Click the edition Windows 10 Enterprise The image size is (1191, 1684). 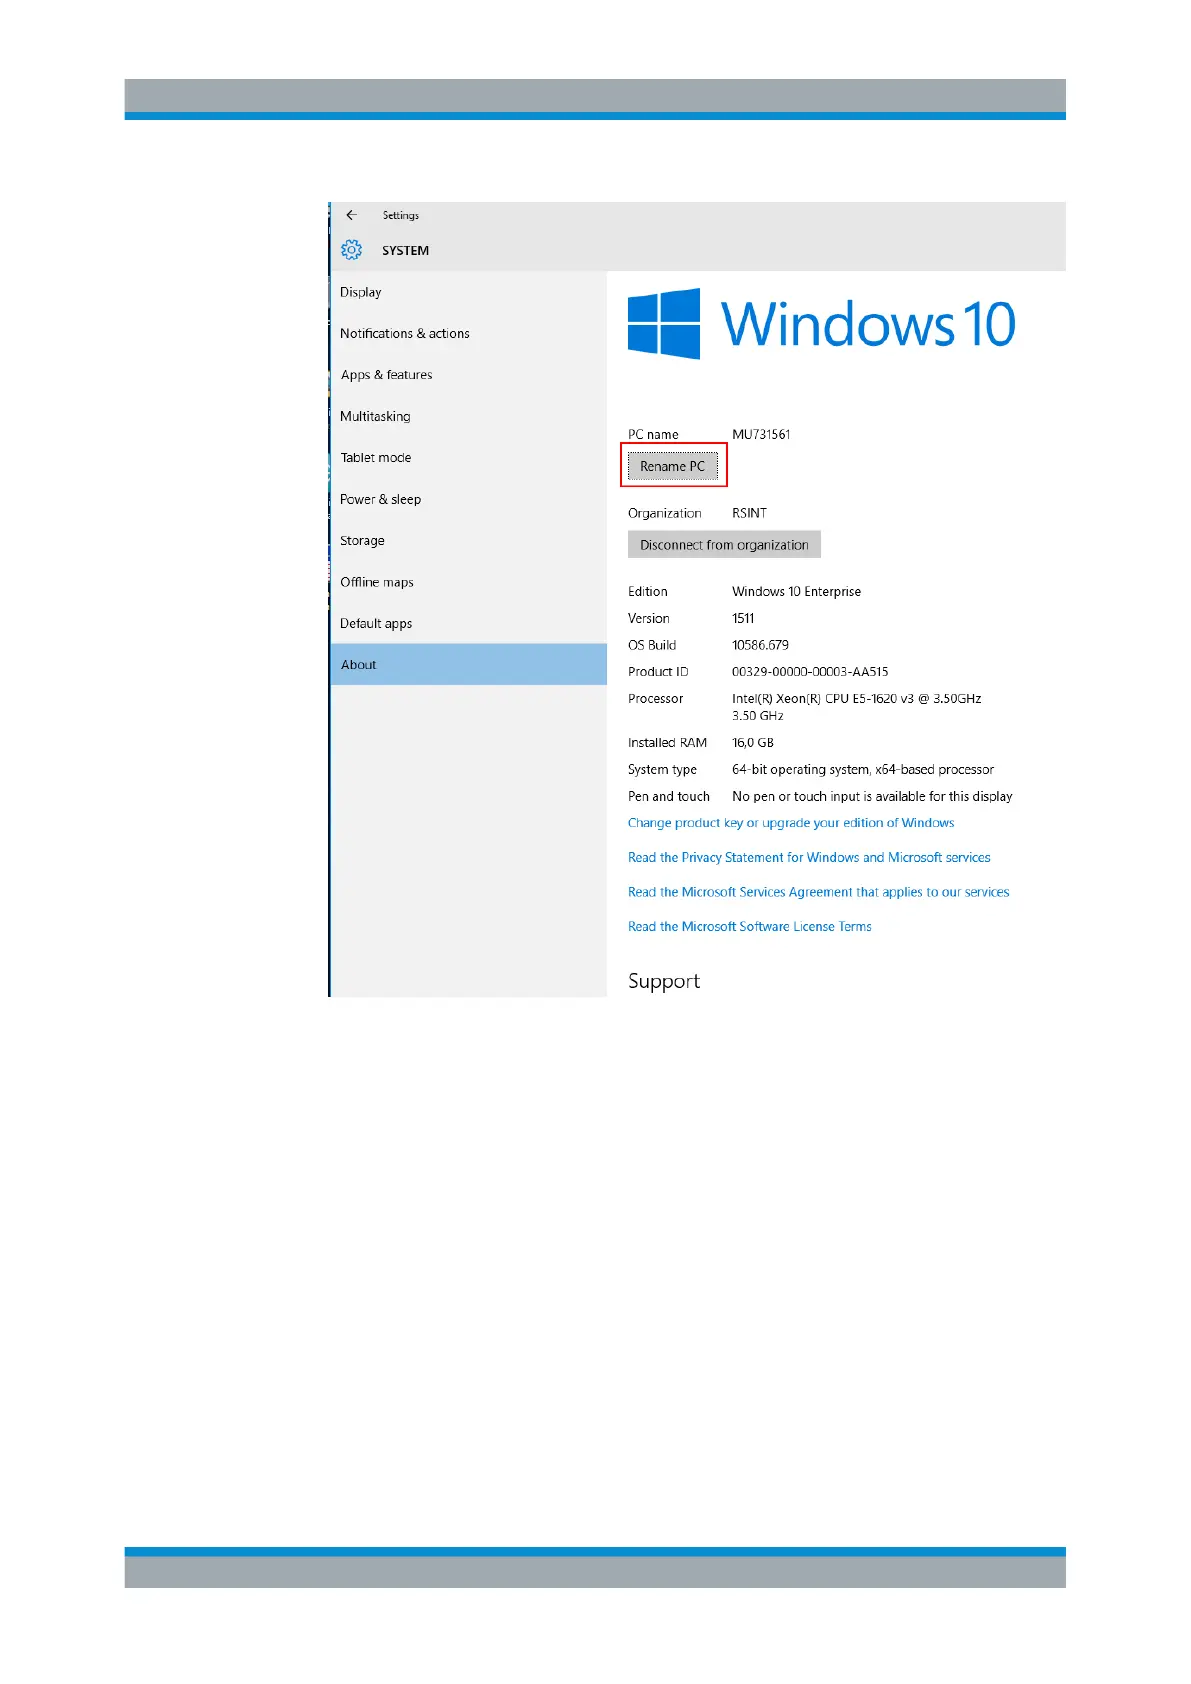[x=796, y=592]
